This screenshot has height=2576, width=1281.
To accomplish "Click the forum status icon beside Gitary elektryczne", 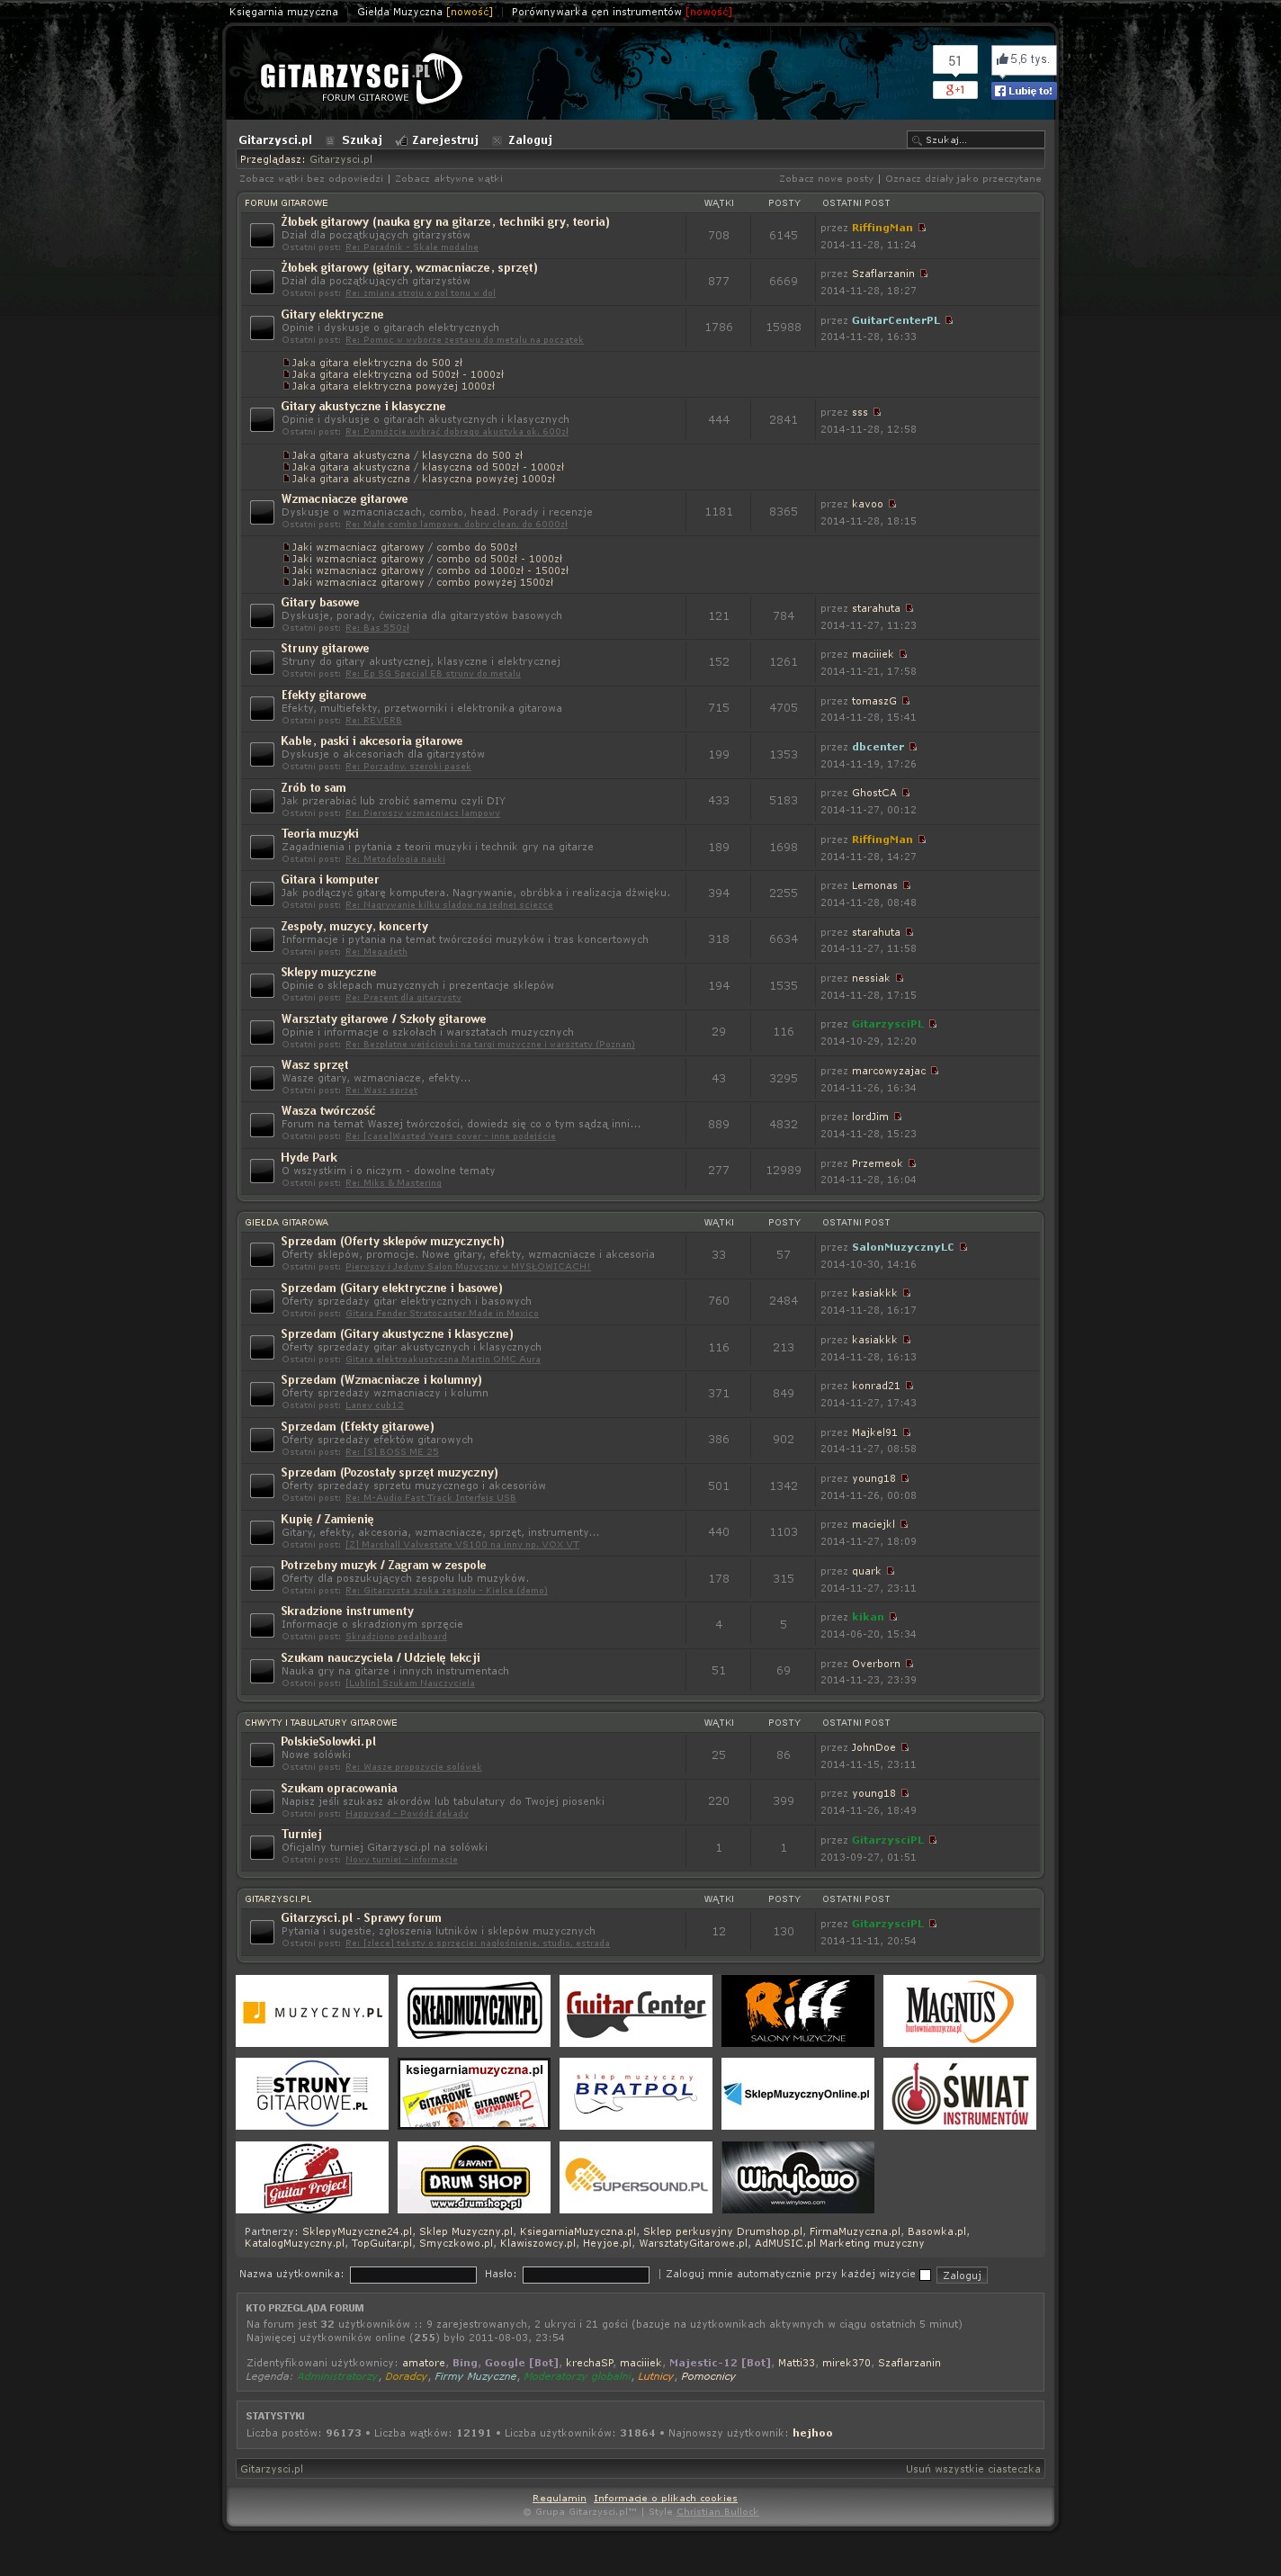I will (262, 328).
